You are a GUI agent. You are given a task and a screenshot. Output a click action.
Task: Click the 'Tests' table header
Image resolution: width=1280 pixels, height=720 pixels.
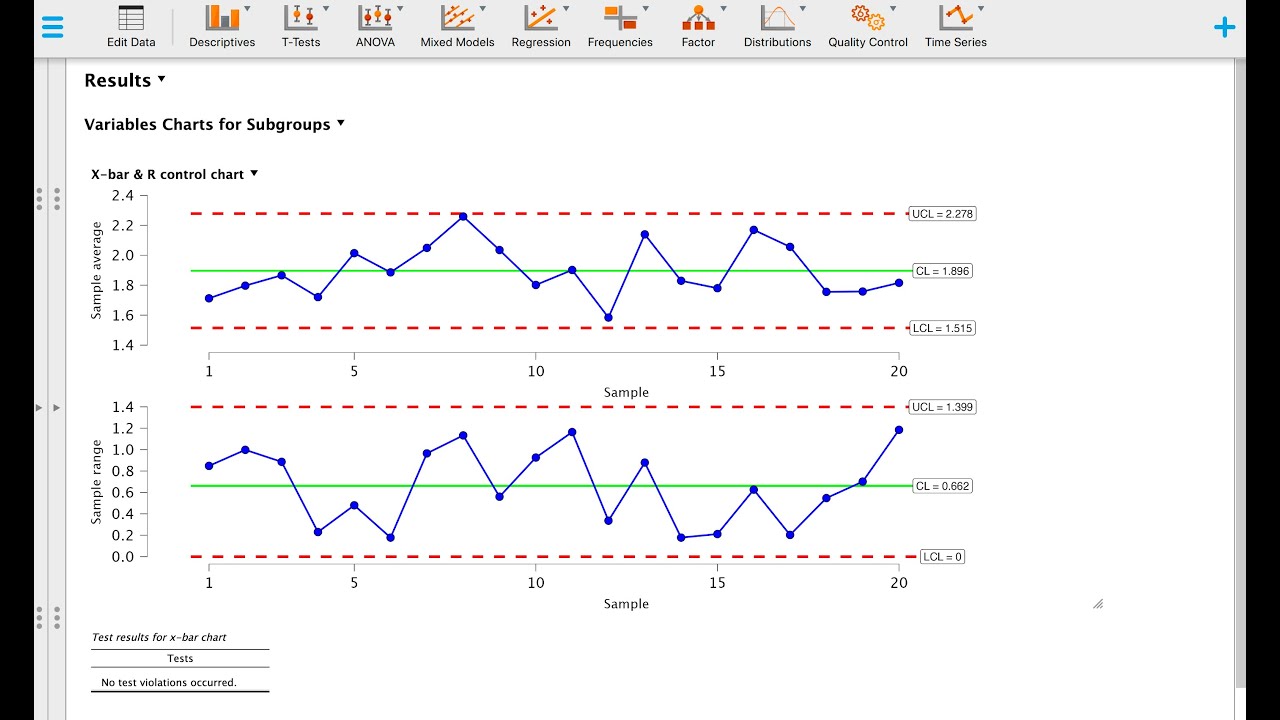pos(180,658)
